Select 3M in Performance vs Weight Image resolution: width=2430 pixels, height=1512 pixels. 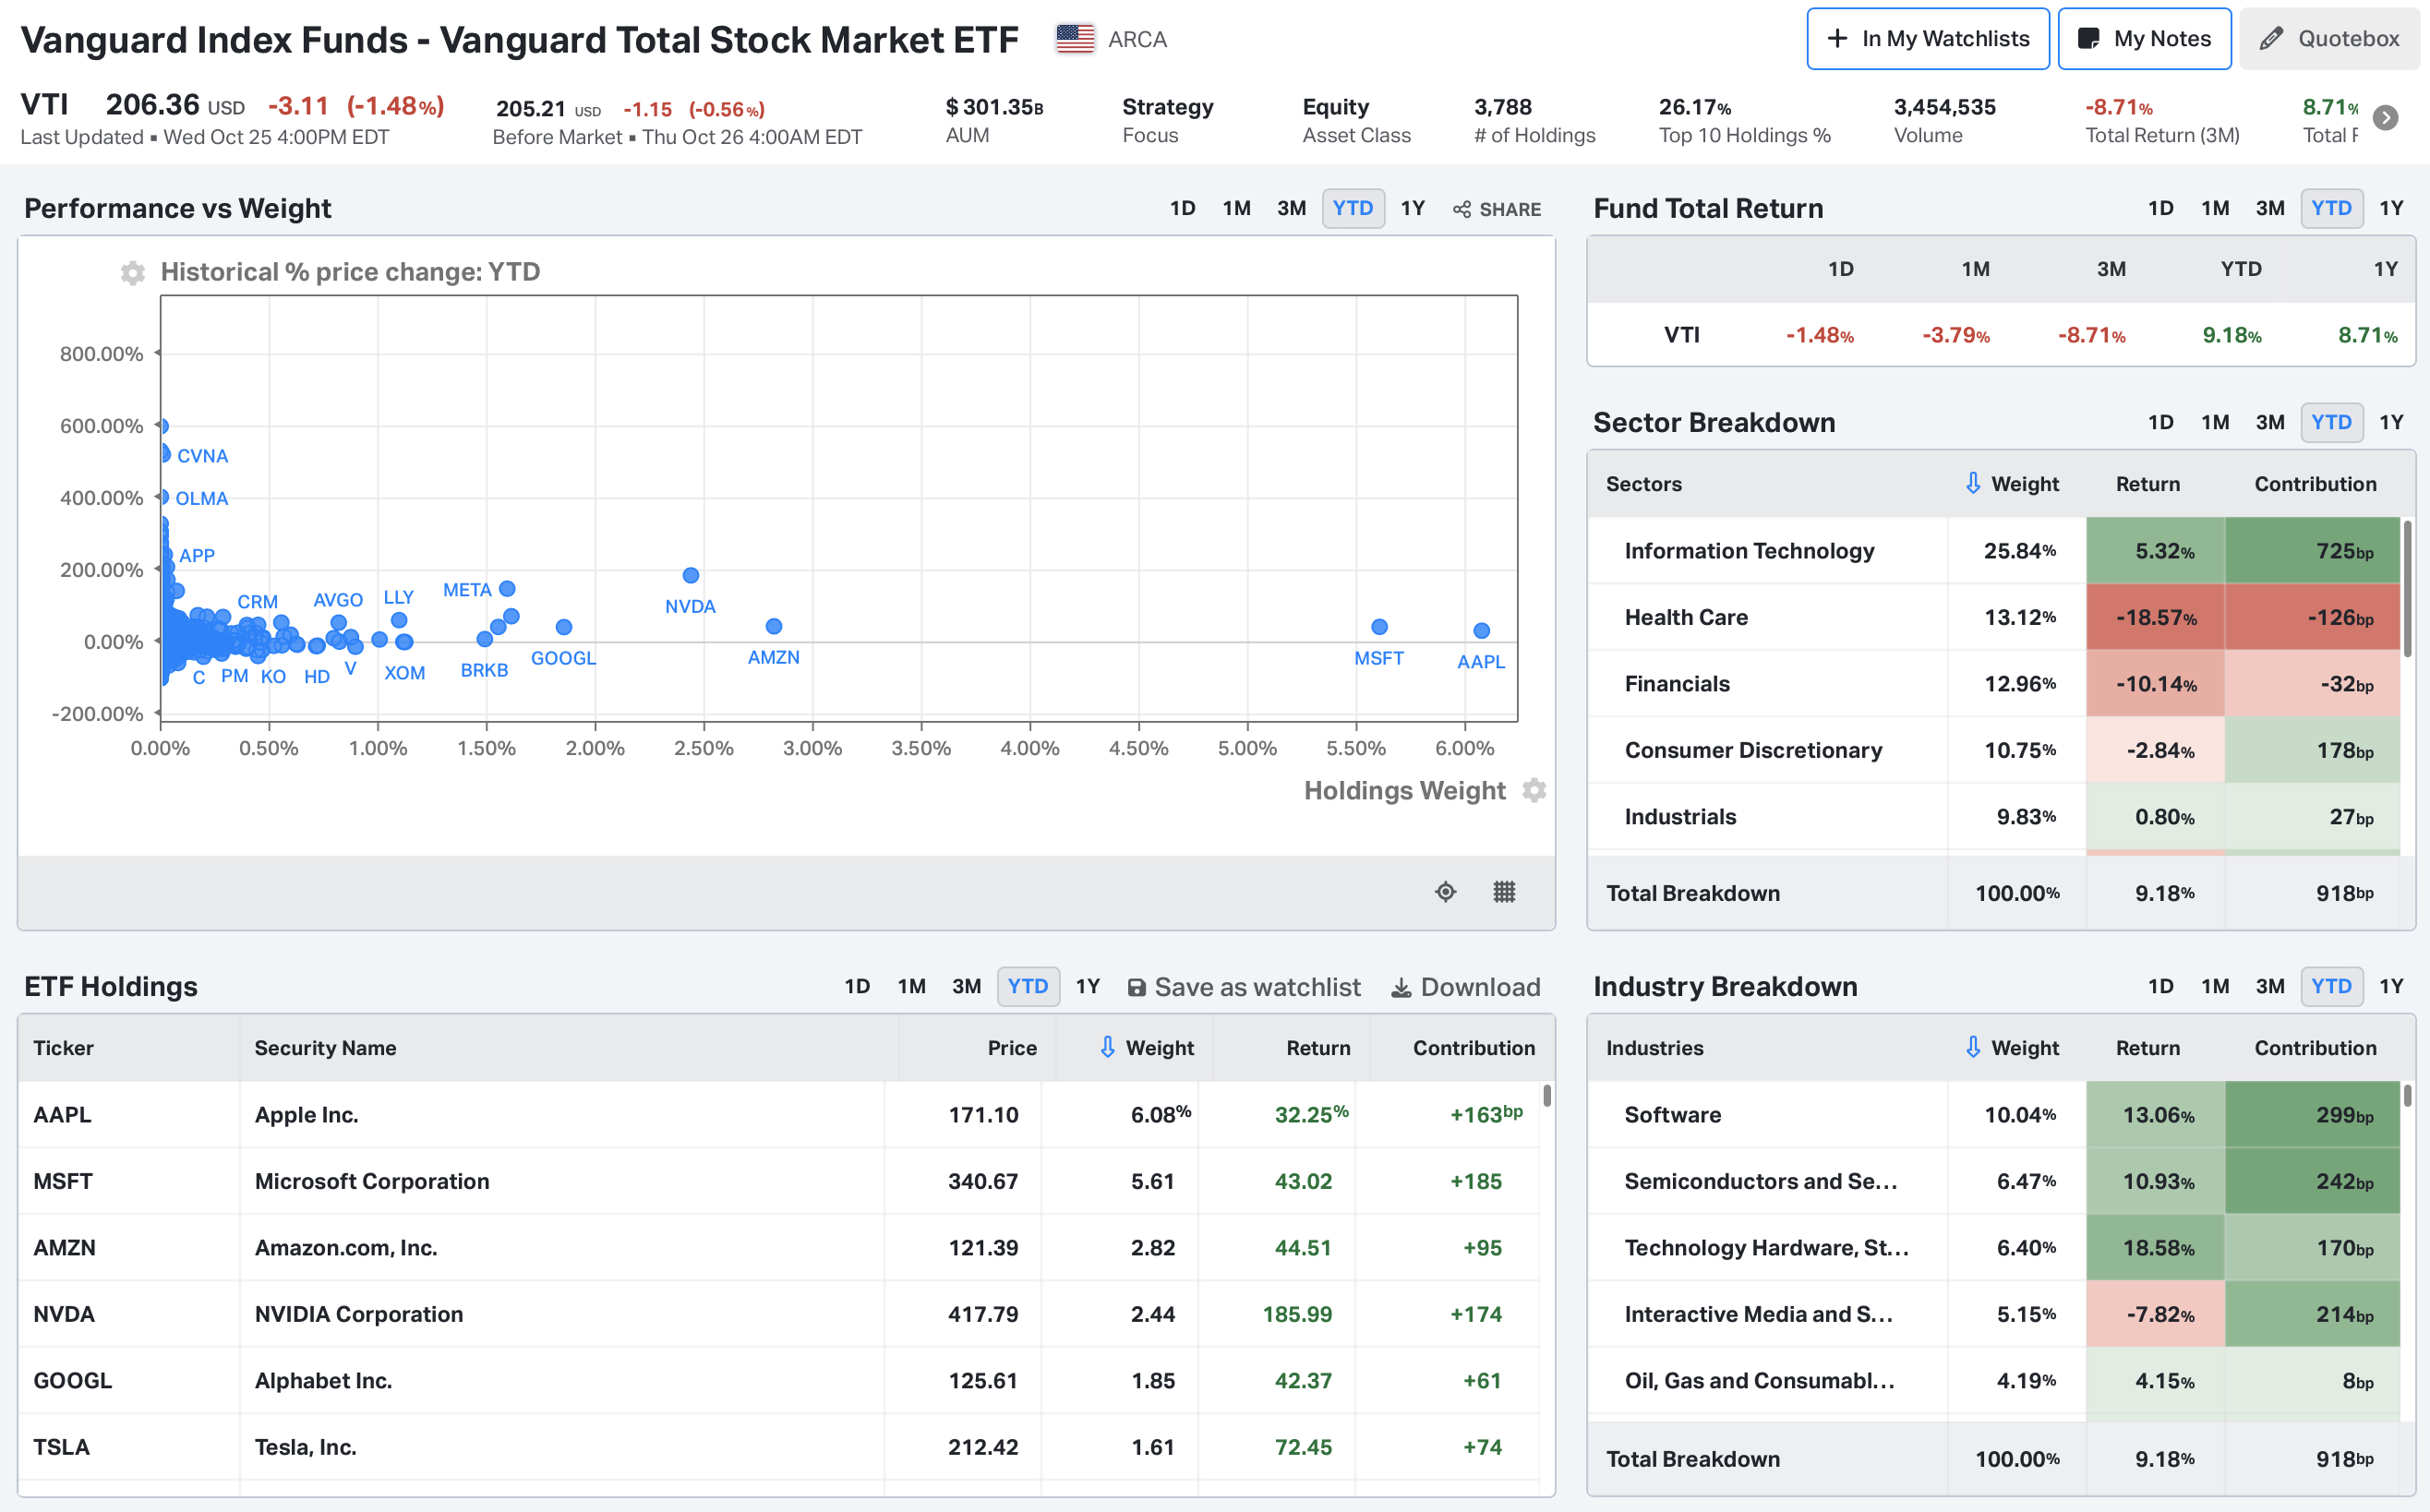pyautogui.click(x=1291, y=208)
